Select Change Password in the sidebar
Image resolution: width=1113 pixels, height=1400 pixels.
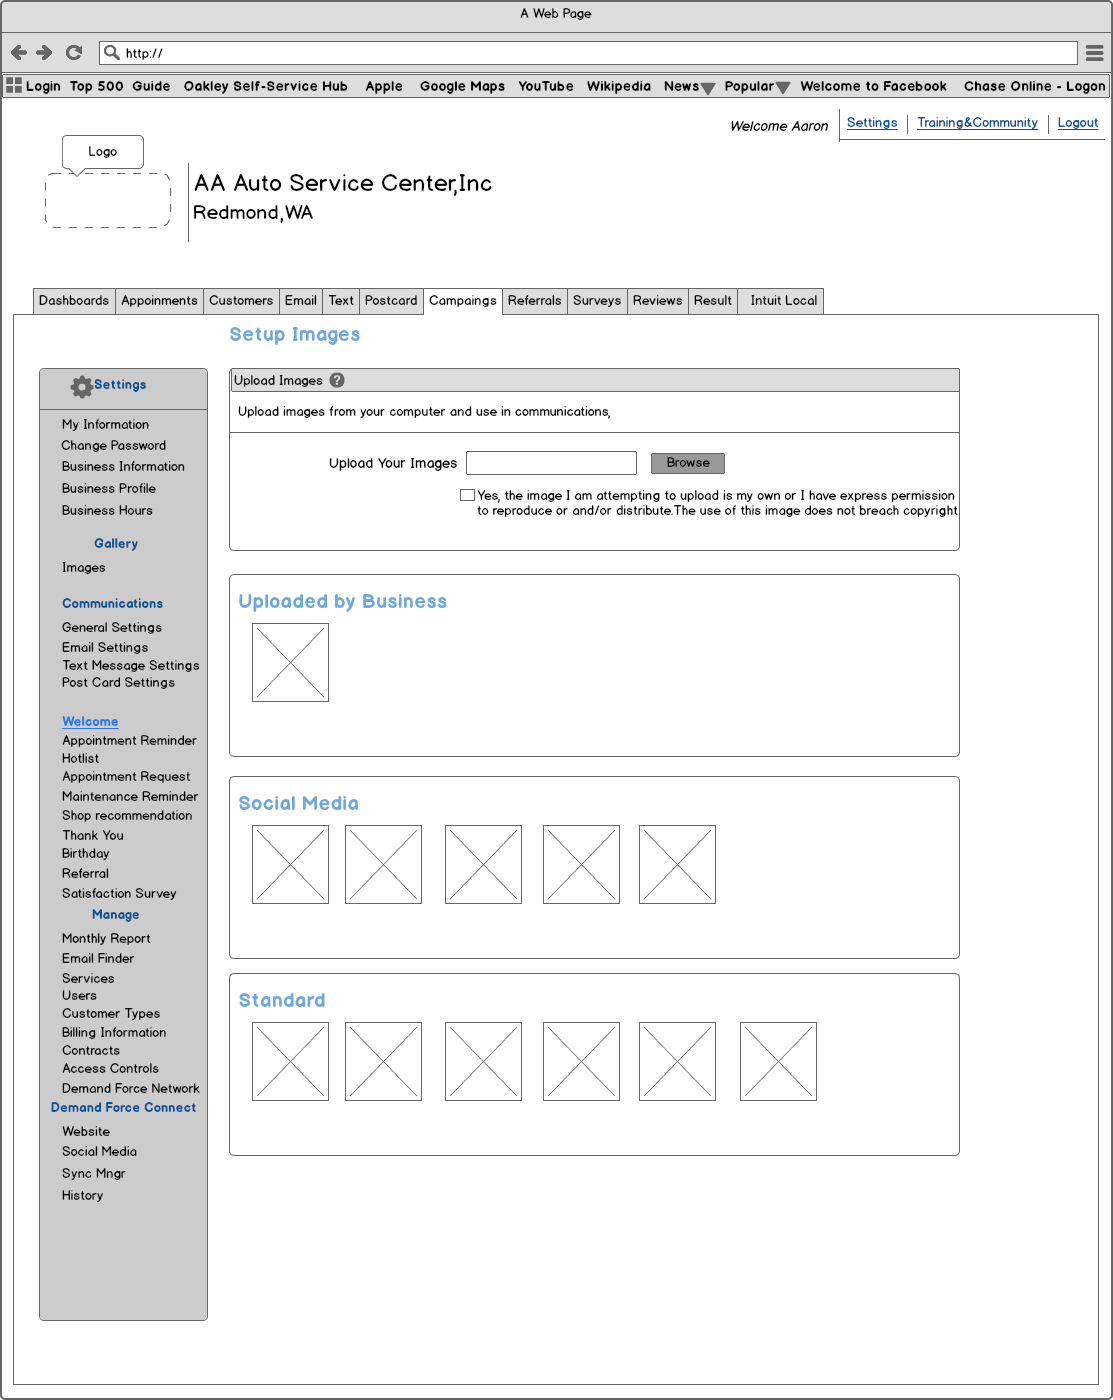coord(113,445)
